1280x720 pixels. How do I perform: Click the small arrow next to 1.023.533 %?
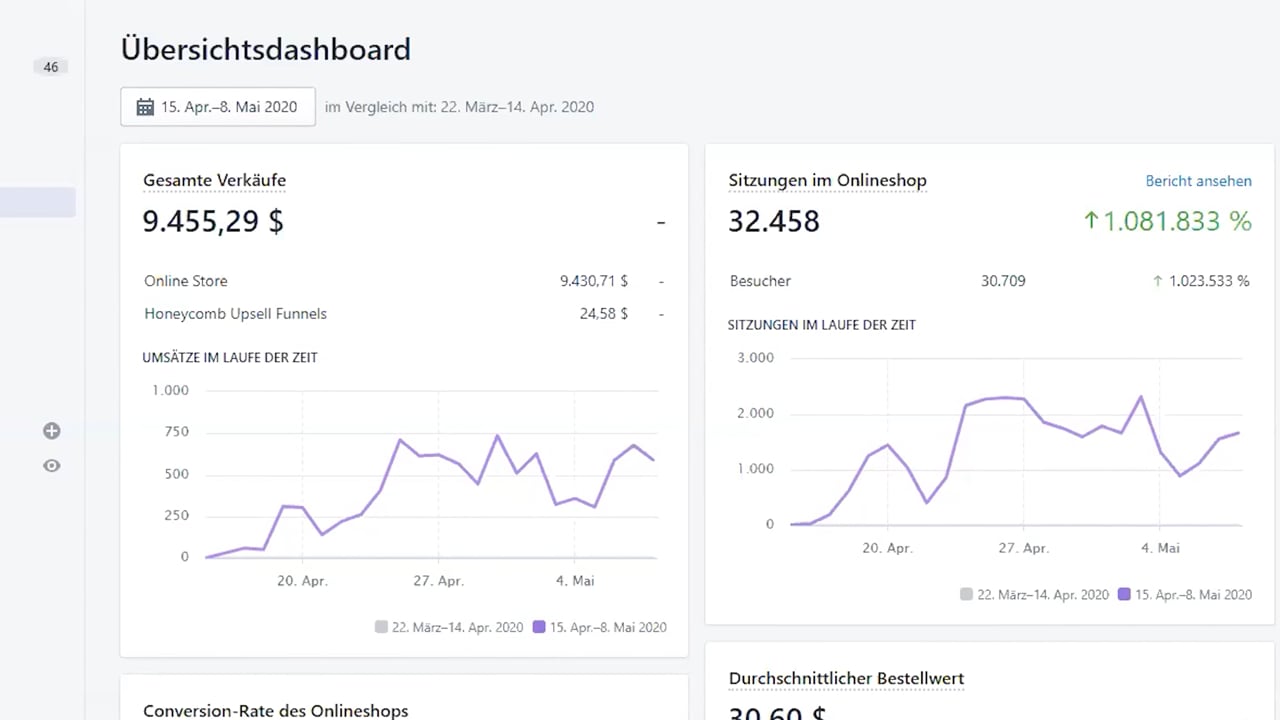click(1158, 281)
